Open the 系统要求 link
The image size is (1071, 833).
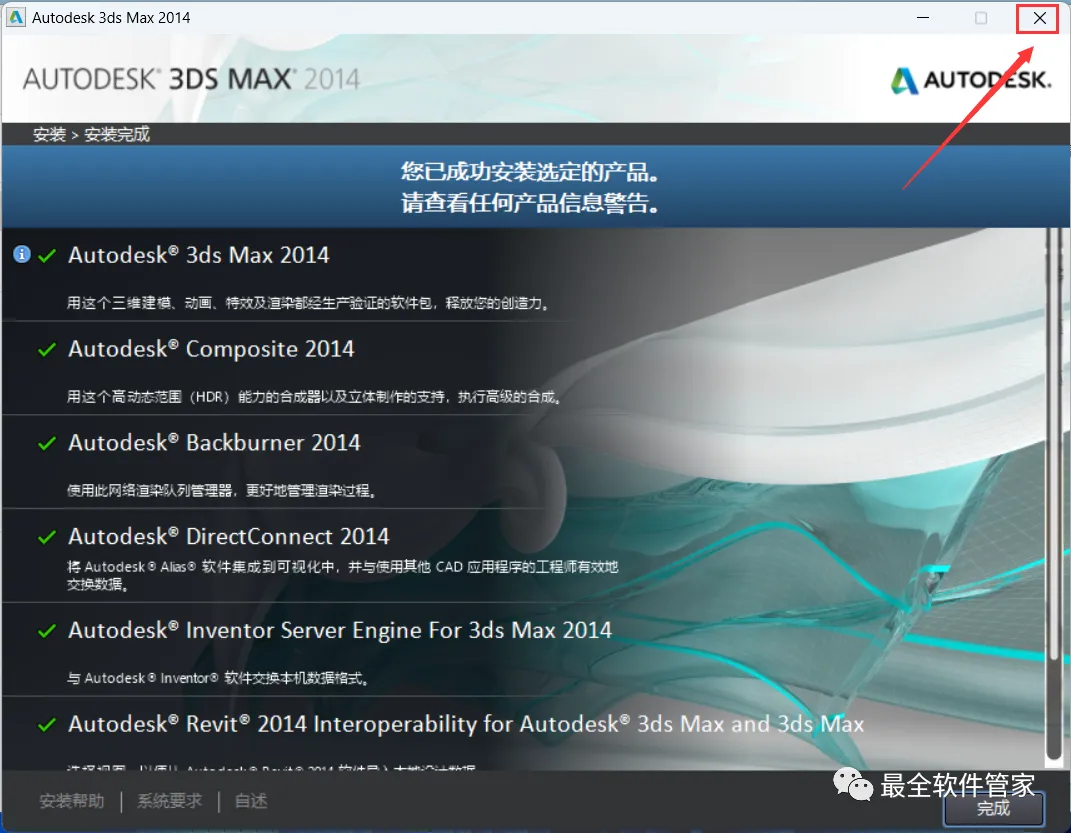[169, 801]
